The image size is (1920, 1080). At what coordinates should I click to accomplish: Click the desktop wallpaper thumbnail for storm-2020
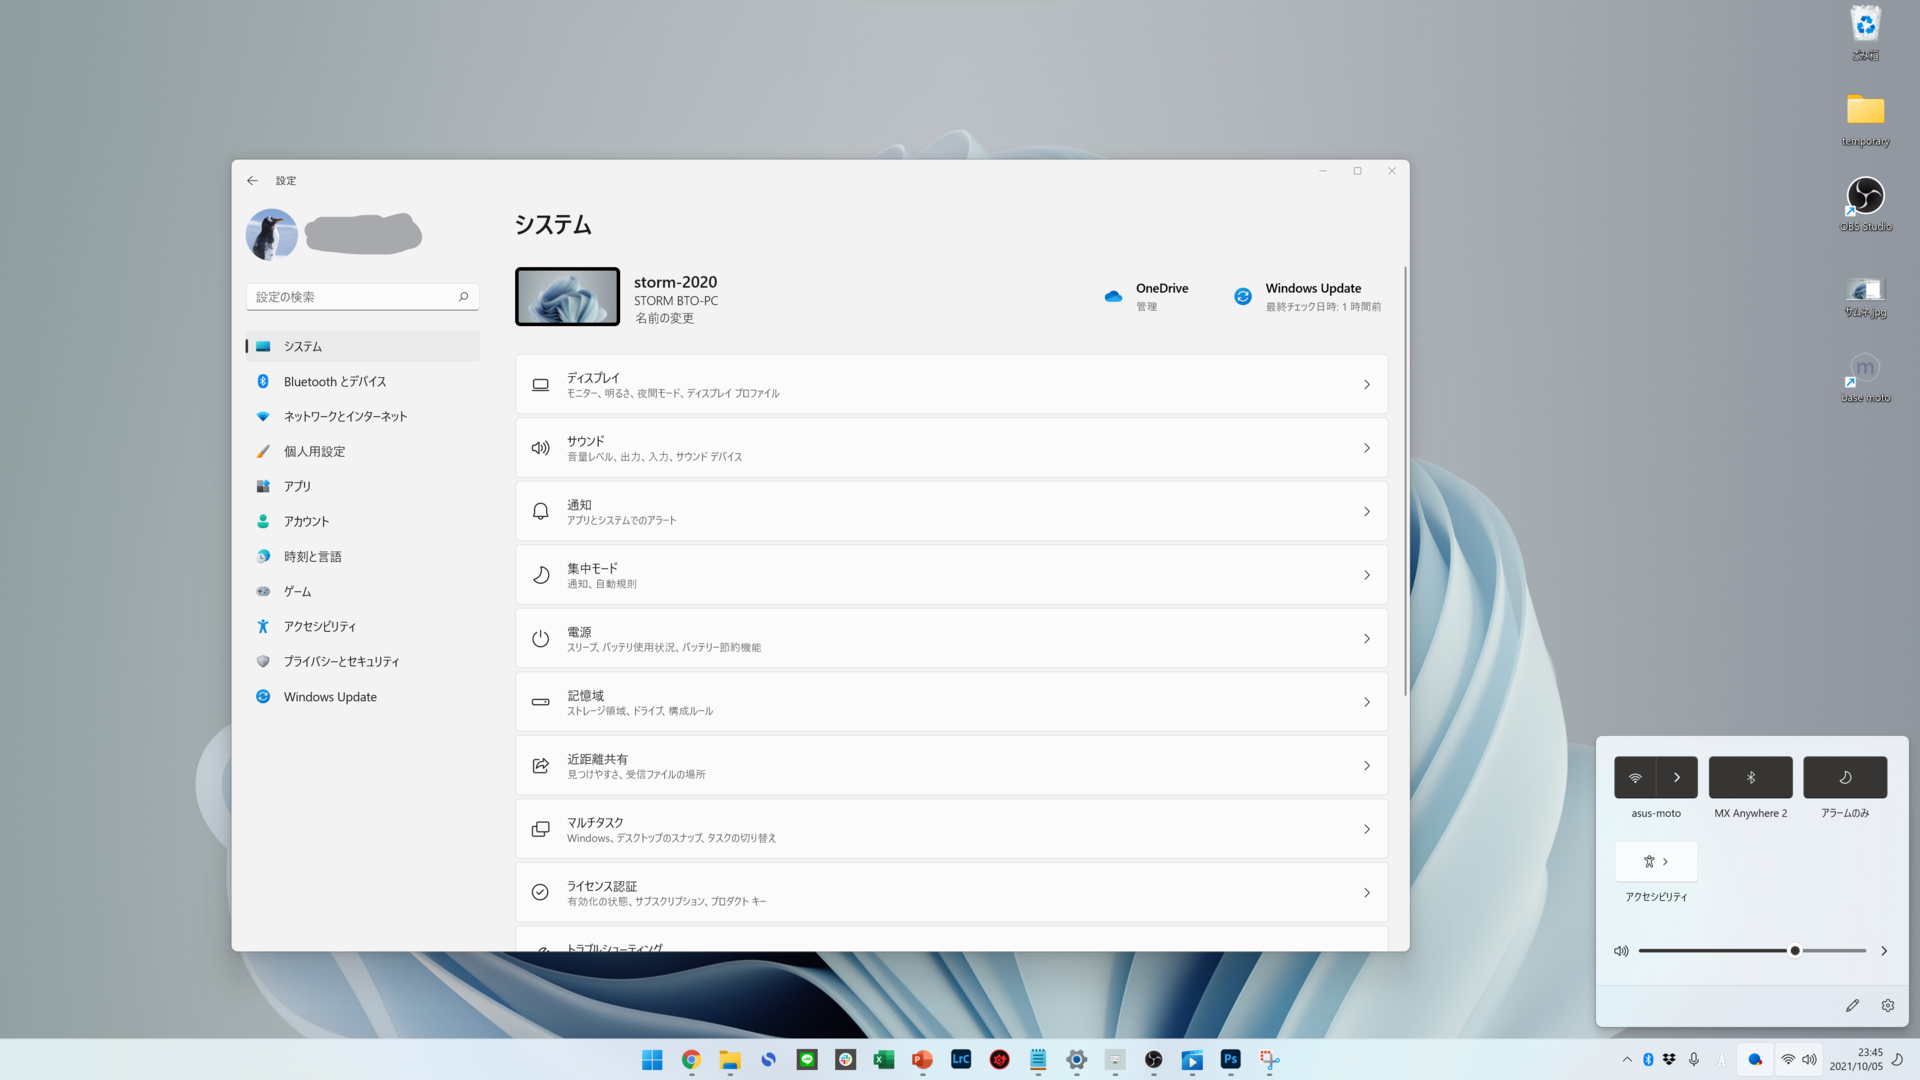(x=567, y=297)
